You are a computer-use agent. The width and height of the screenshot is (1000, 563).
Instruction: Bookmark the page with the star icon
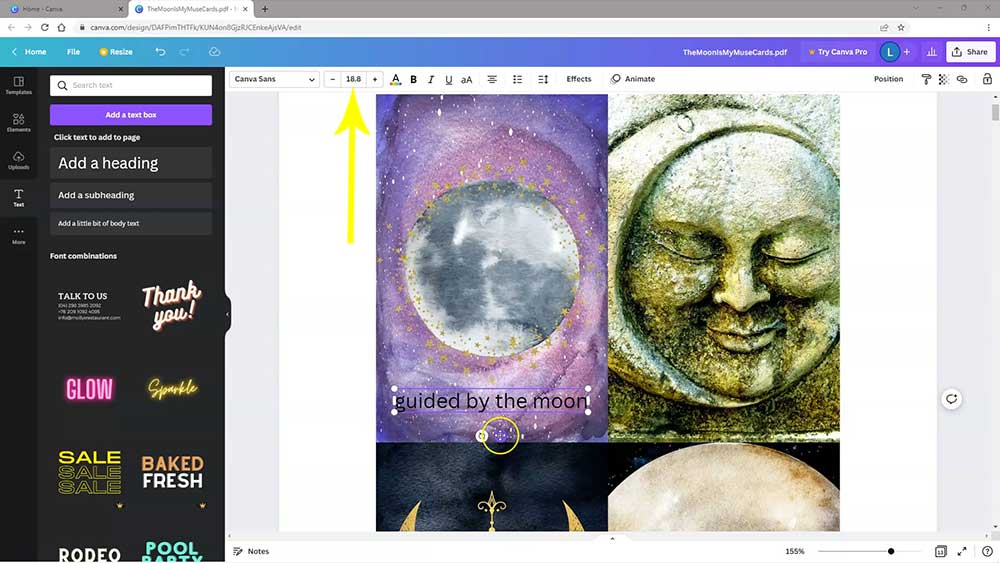901,27
